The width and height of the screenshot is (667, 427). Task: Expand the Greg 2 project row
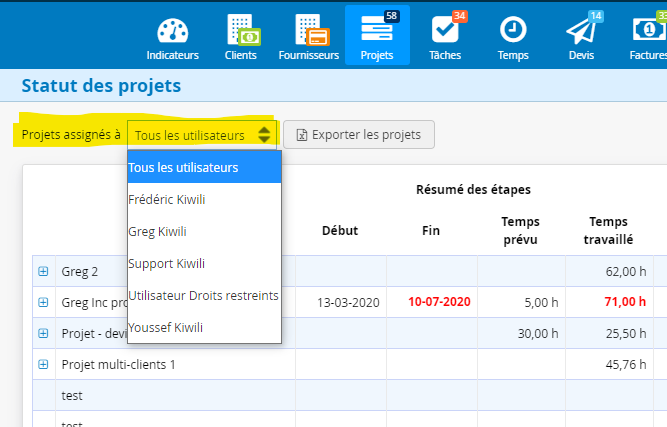click(x=43, y=271)
